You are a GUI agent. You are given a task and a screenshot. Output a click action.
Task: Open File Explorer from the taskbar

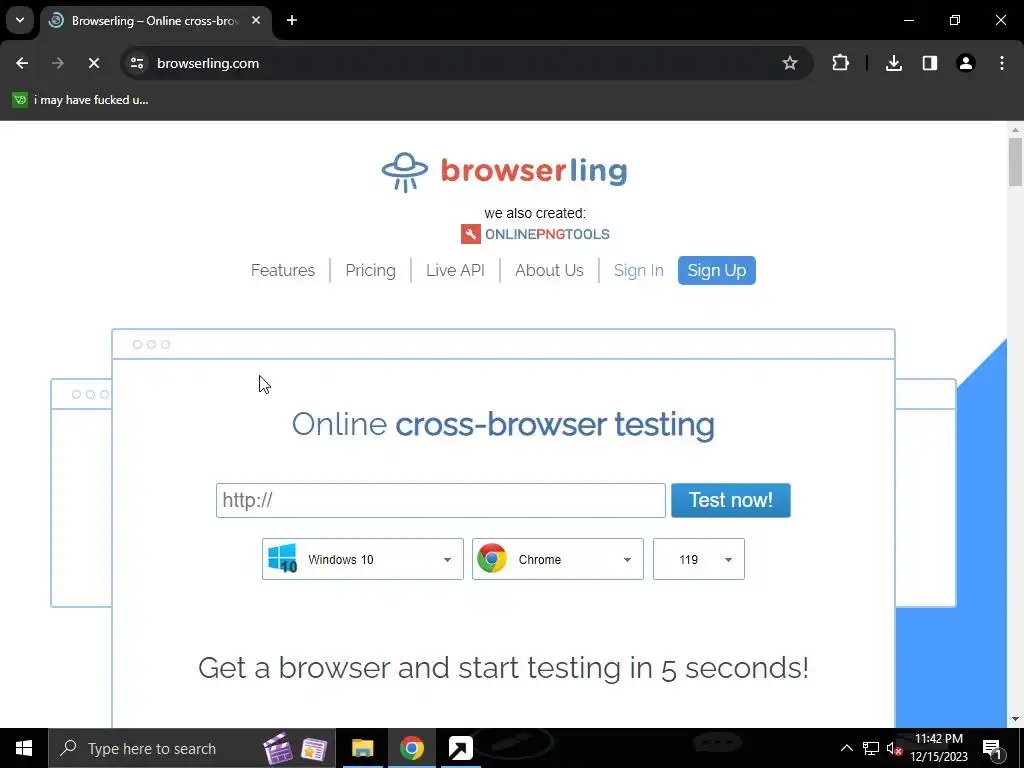362,748
